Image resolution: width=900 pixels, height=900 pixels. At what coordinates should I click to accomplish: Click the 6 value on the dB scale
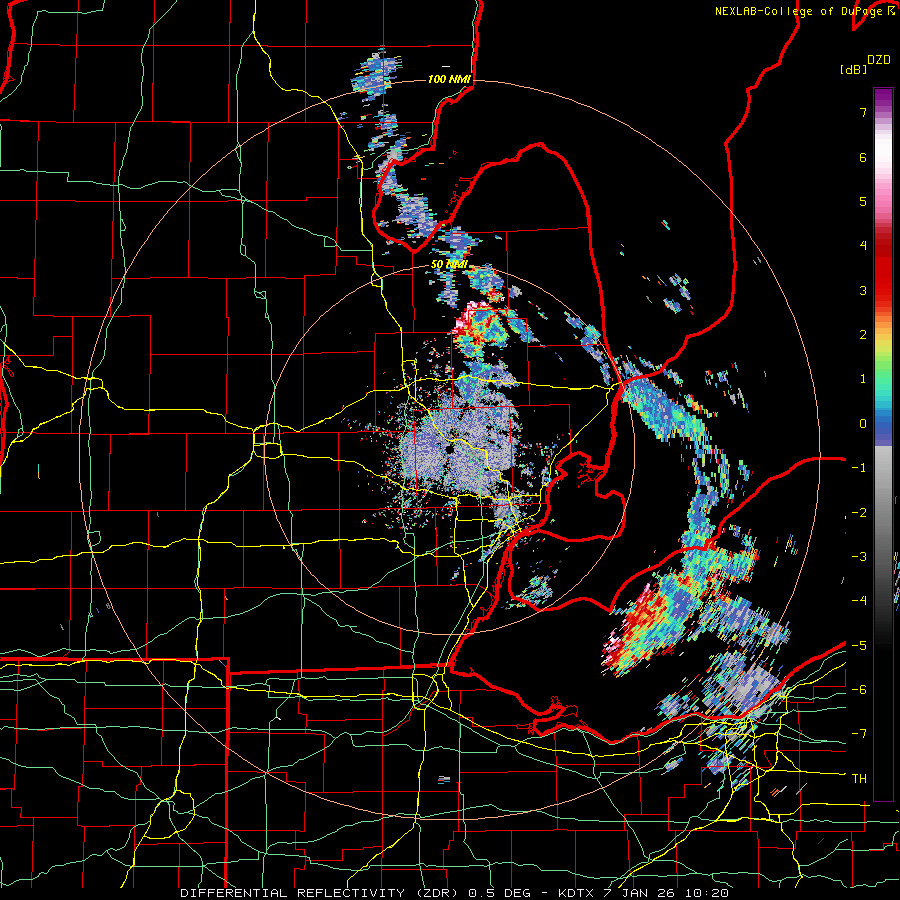tap(863, 157)
